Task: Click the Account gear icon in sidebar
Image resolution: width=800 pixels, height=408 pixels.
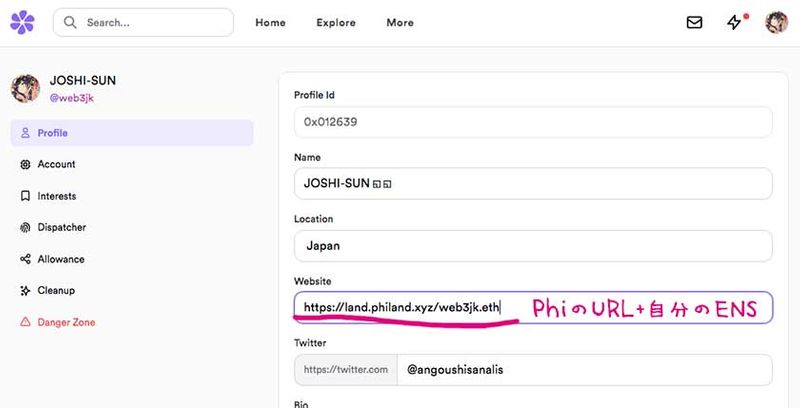Action: (25, 164)
